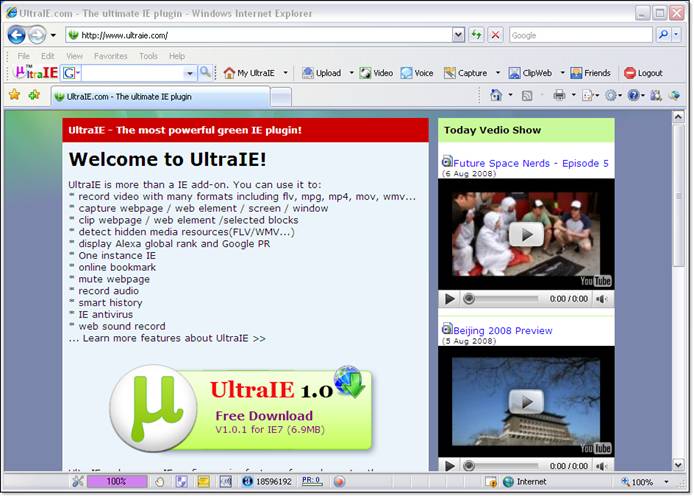
Task: Open the UltraIE search box dropdown
Action: [x=189, y=73]
